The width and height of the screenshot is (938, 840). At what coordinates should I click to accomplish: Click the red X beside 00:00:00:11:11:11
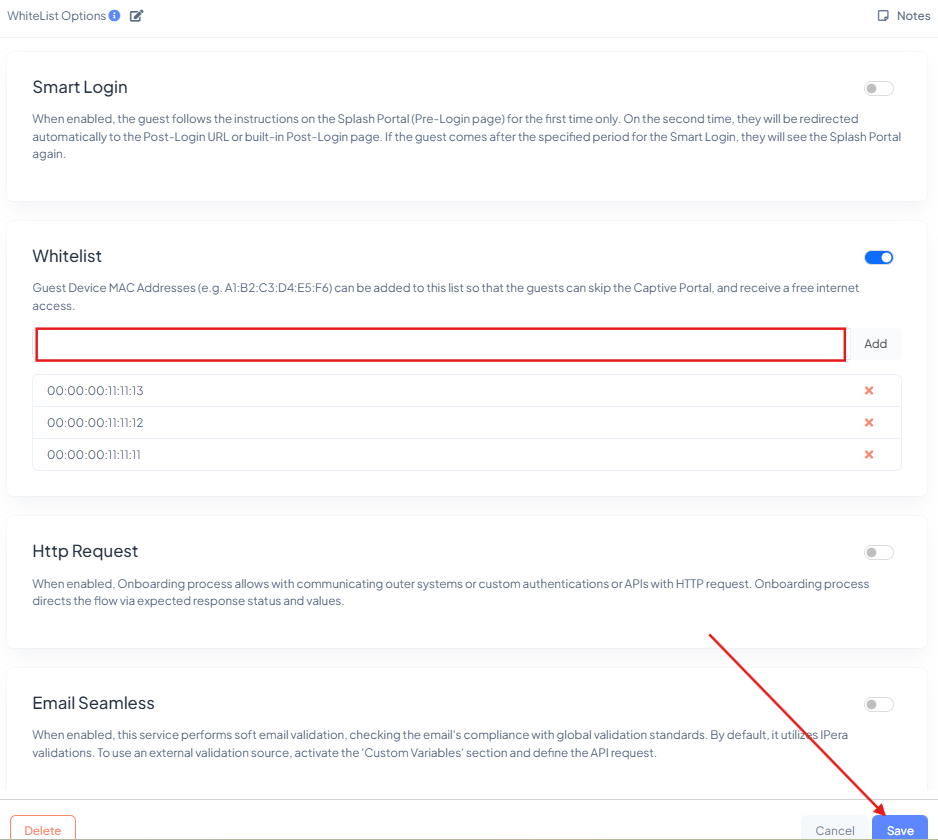point(868,455)
